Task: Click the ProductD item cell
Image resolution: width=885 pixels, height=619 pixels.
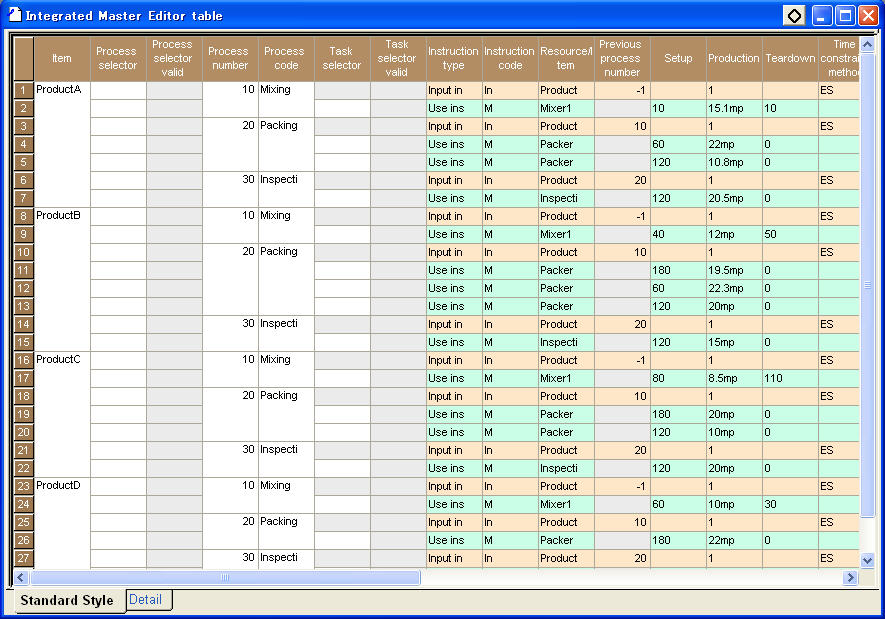Action: 62,523
